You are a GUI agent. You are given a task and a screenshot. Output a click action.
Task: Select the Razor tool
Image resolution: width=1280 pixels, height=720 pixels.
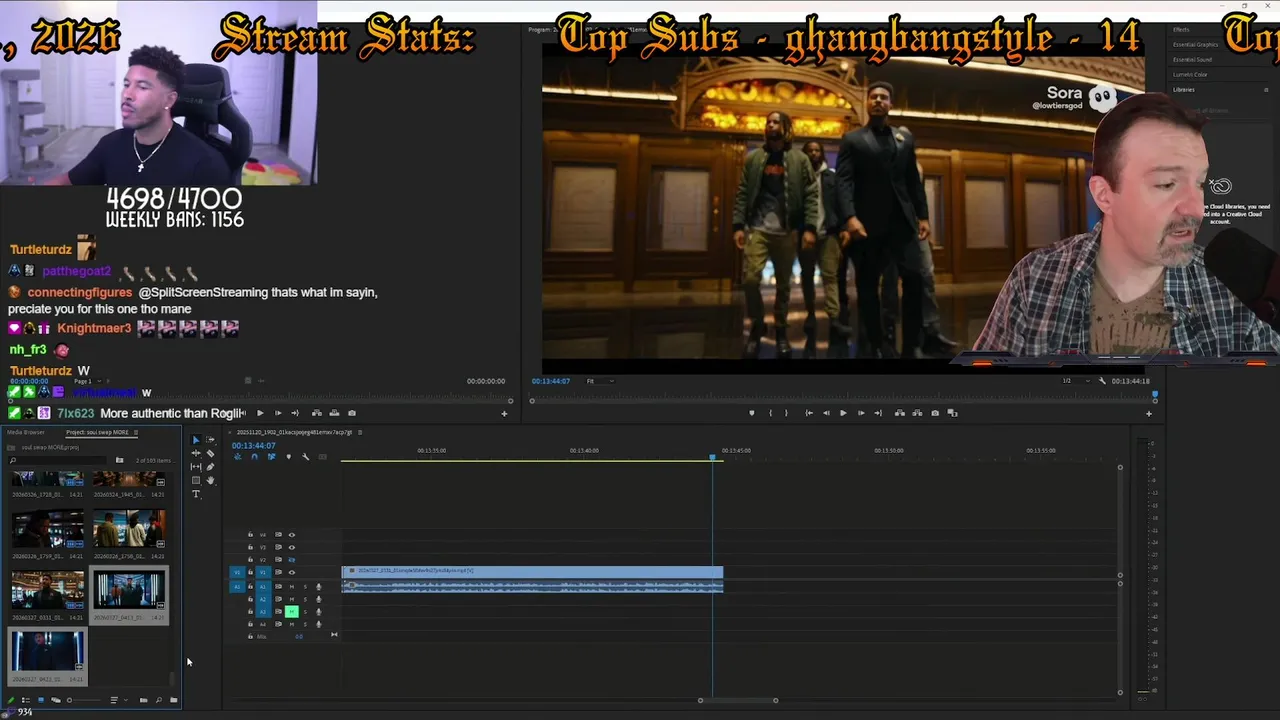pyautogui.click(x=210, y=454)
